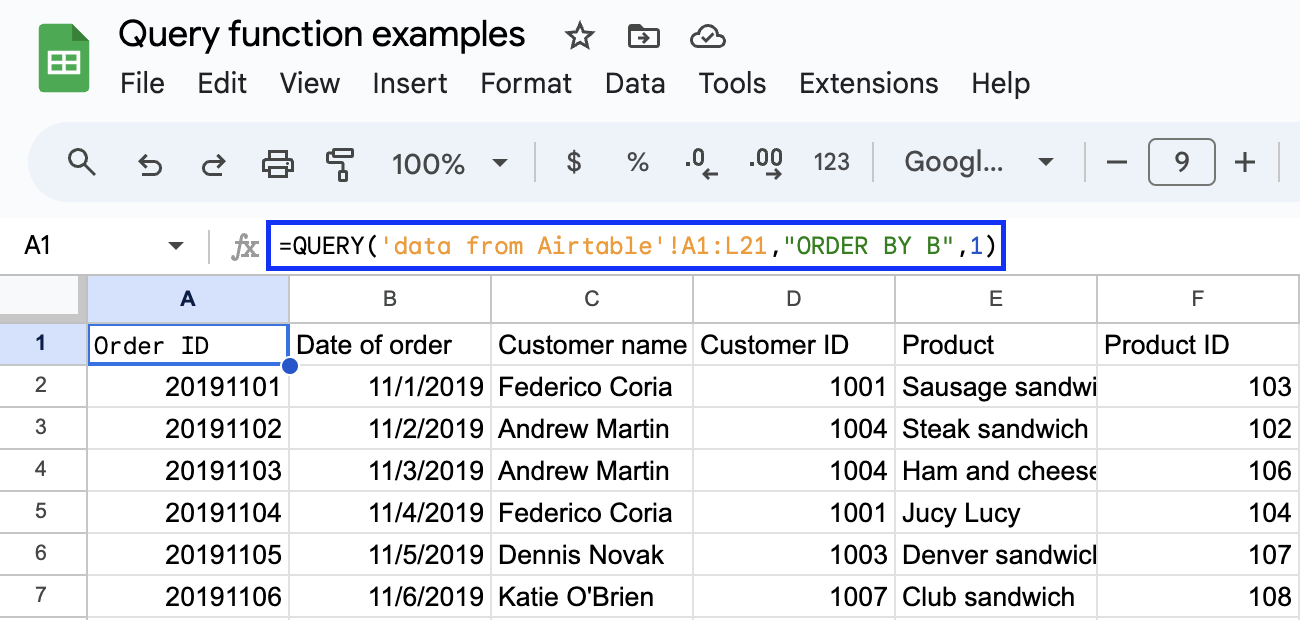Viewport: 1300px width, 620px height.
Task: Undo the last action
Action: click(149, 163)
